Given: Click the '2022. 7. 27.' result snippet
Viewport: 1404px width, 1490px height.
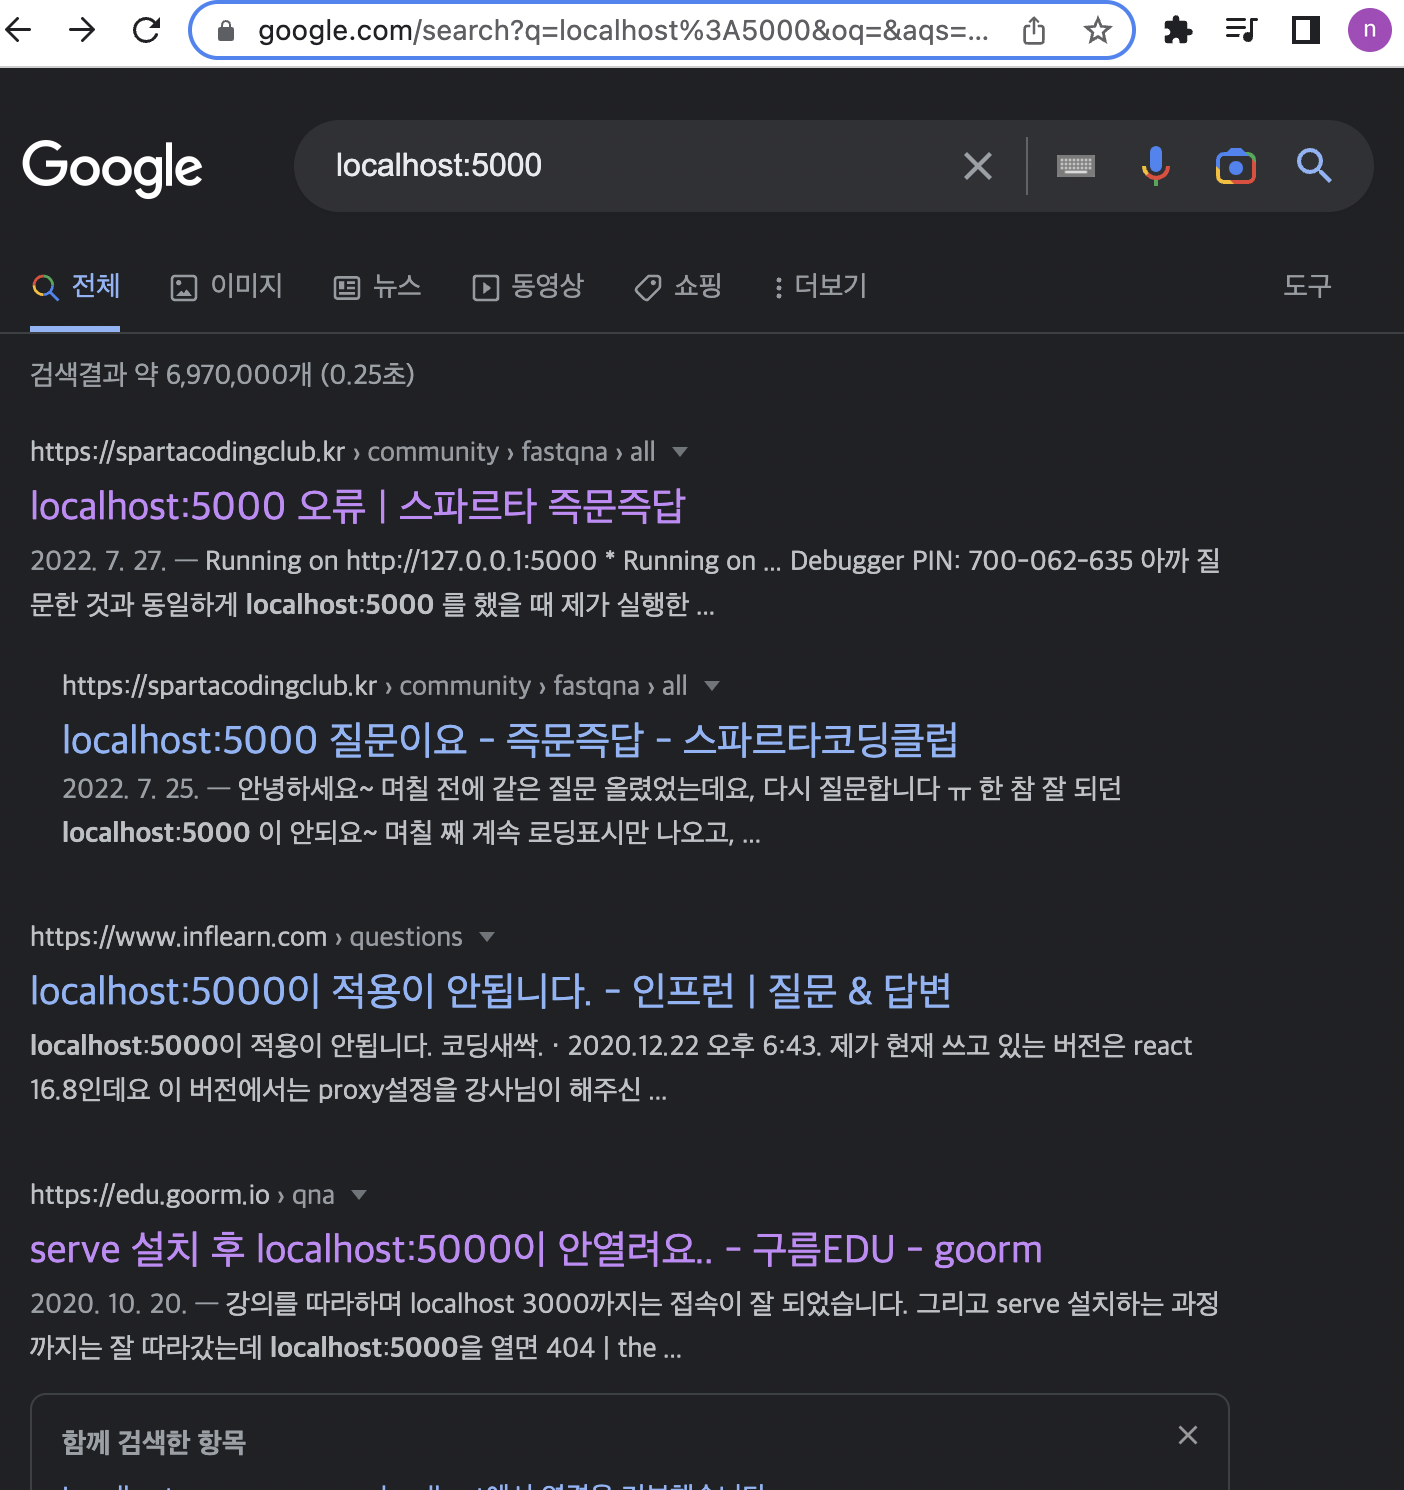Looking at the screenshot, I should 625,583.
